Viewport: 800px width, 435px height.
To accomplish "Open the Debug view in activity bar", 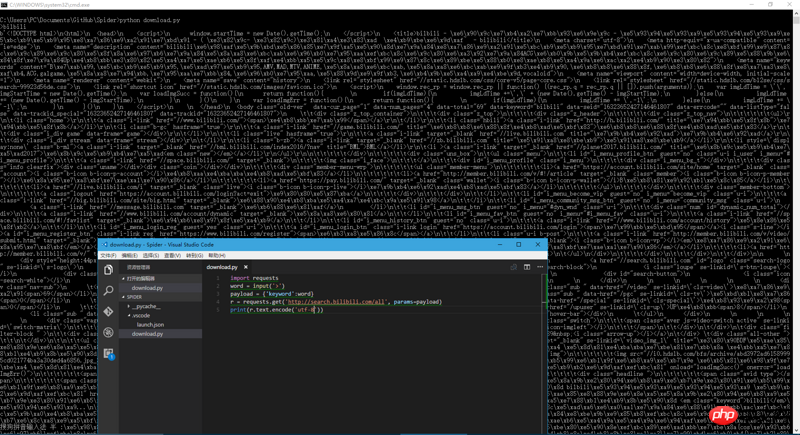I will click(109, 332).
